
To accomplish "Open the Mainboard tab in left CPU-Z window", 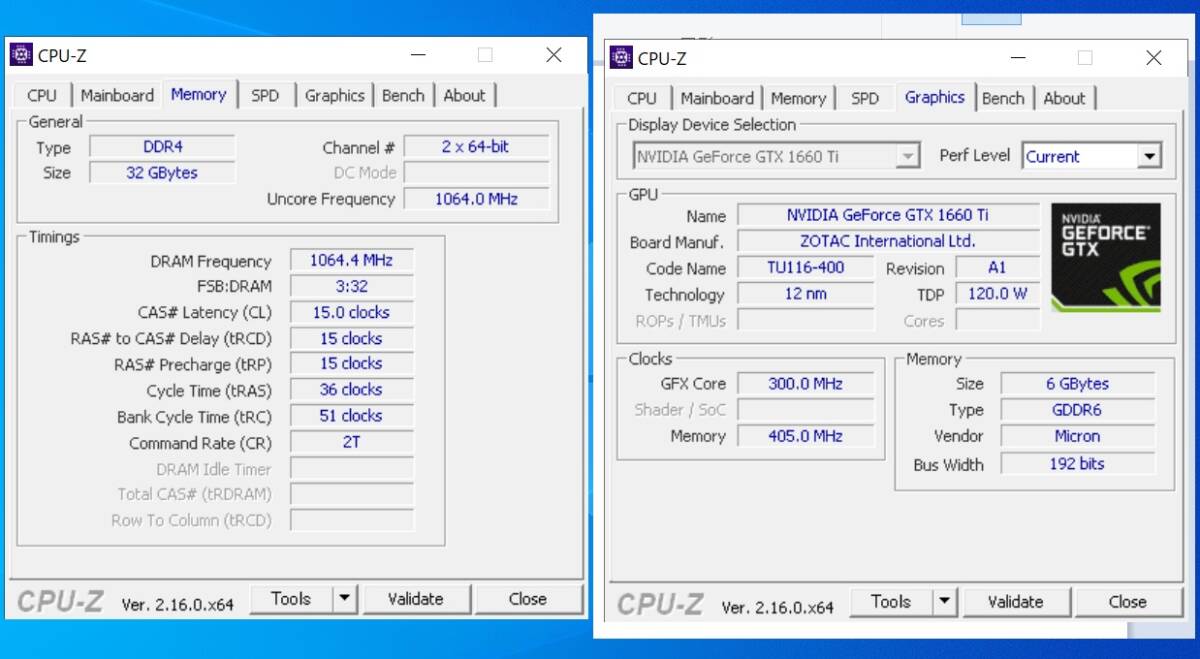I will coord(117,96).
